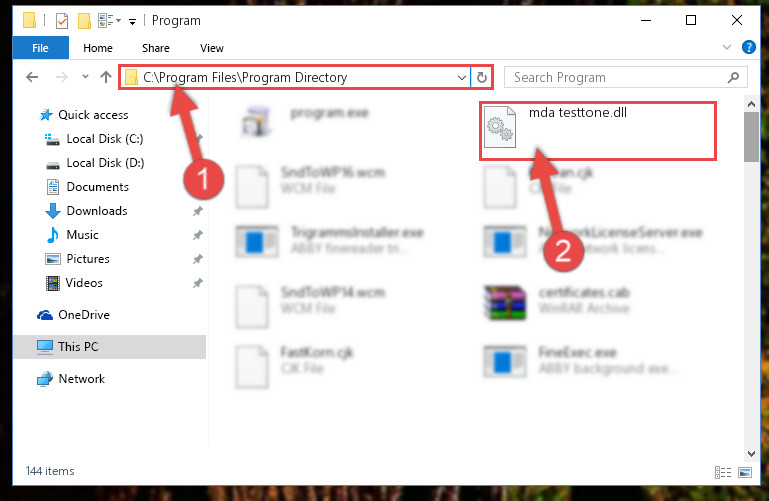Open the recent locations dropdown arrow
Viewport: 769px width, 501px height.
(85, 76)
